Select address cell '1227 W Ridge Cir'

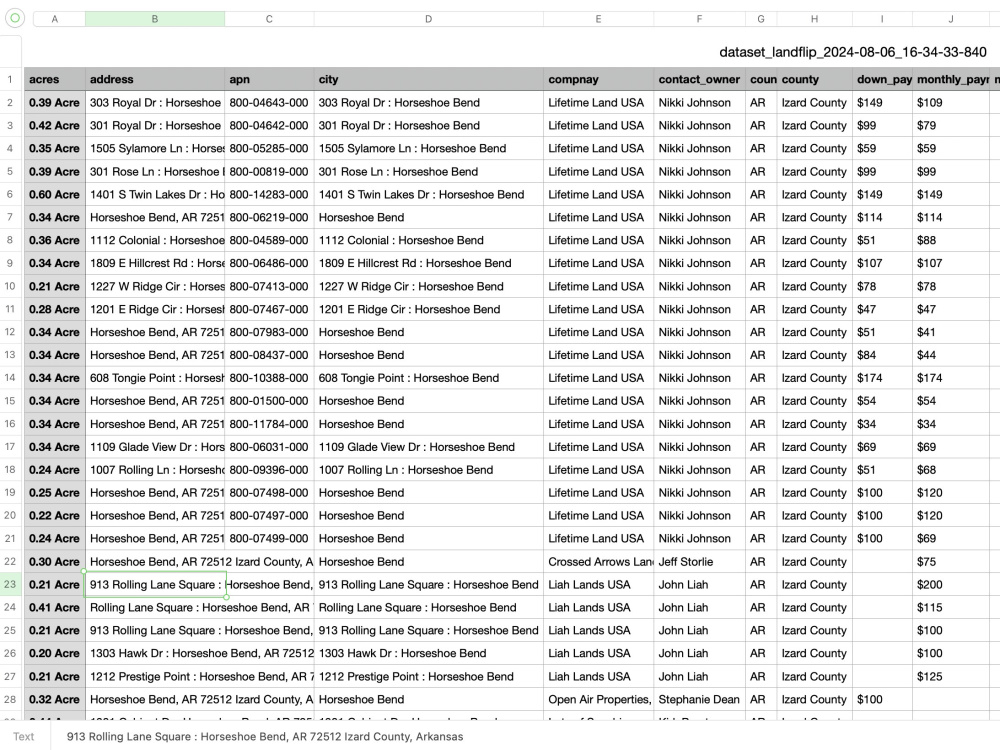(x=155, y=286)
